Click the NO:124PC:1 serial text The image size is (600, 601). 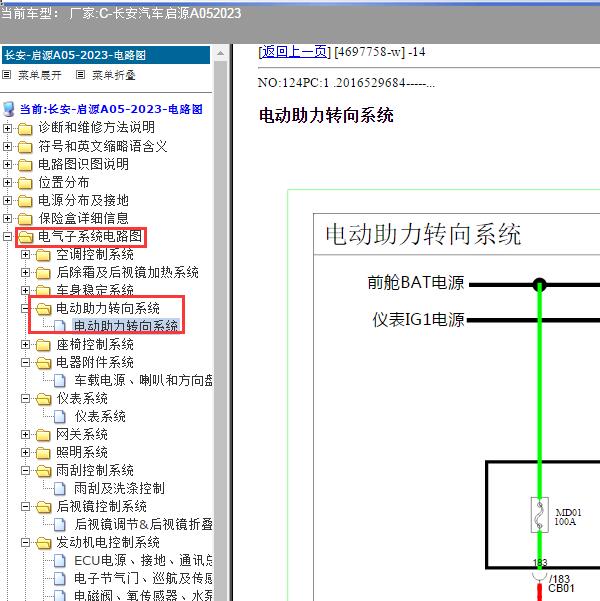tap(346, 83)
